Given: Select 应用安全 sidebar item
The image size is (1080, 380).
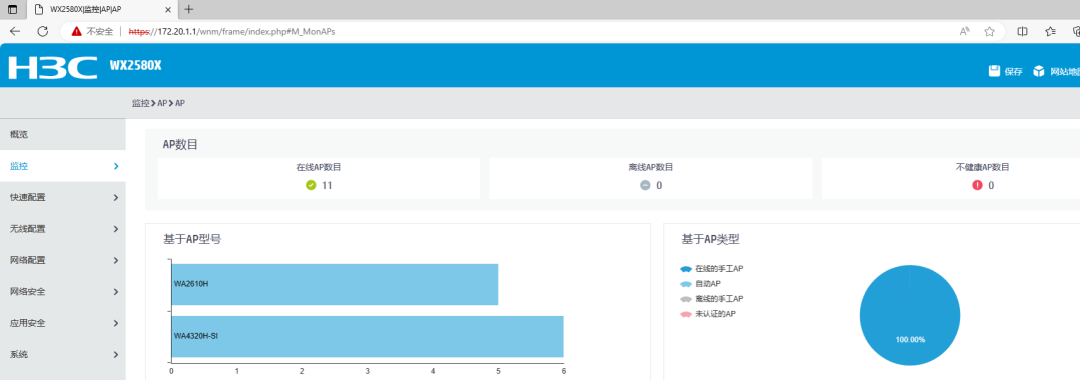Looking at the screenshot, I should coord(63,323).
